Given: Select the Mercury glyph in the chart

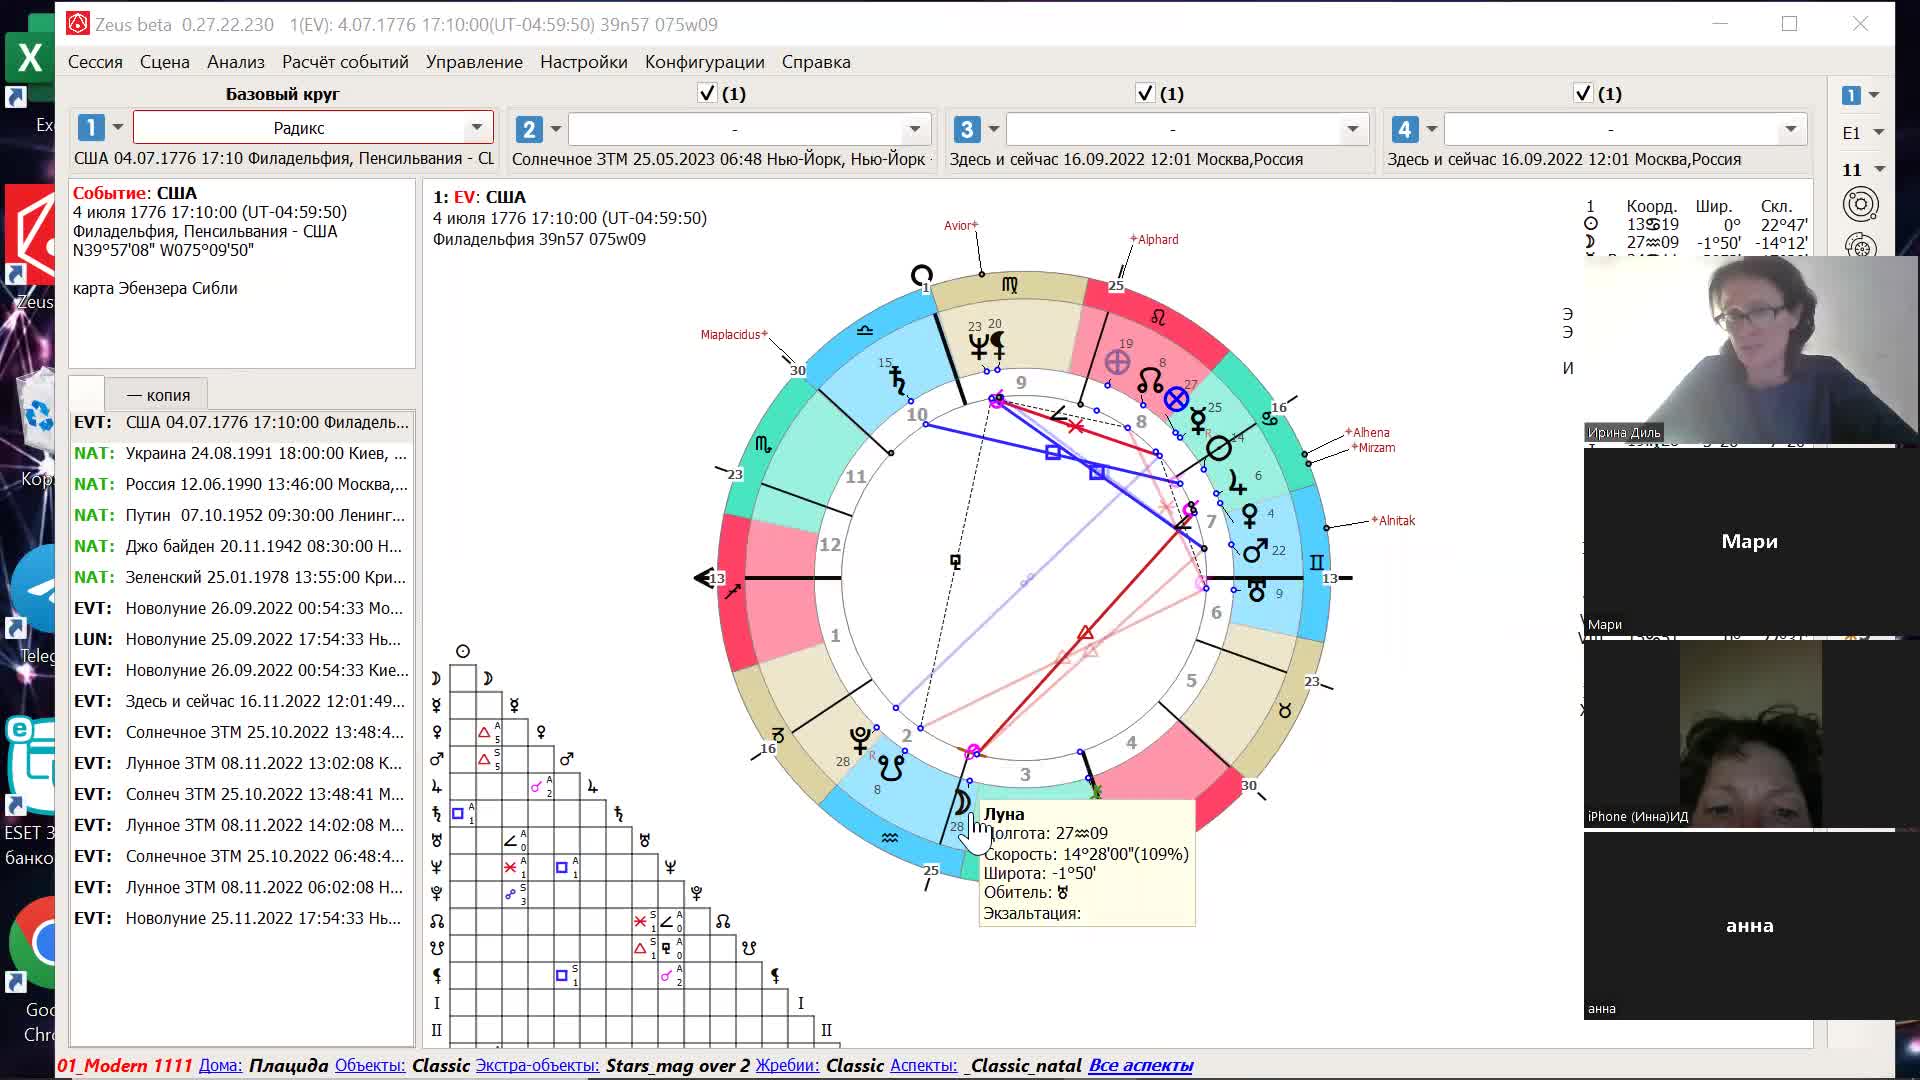Looking at the screenshot, I should pos(1198,421).
